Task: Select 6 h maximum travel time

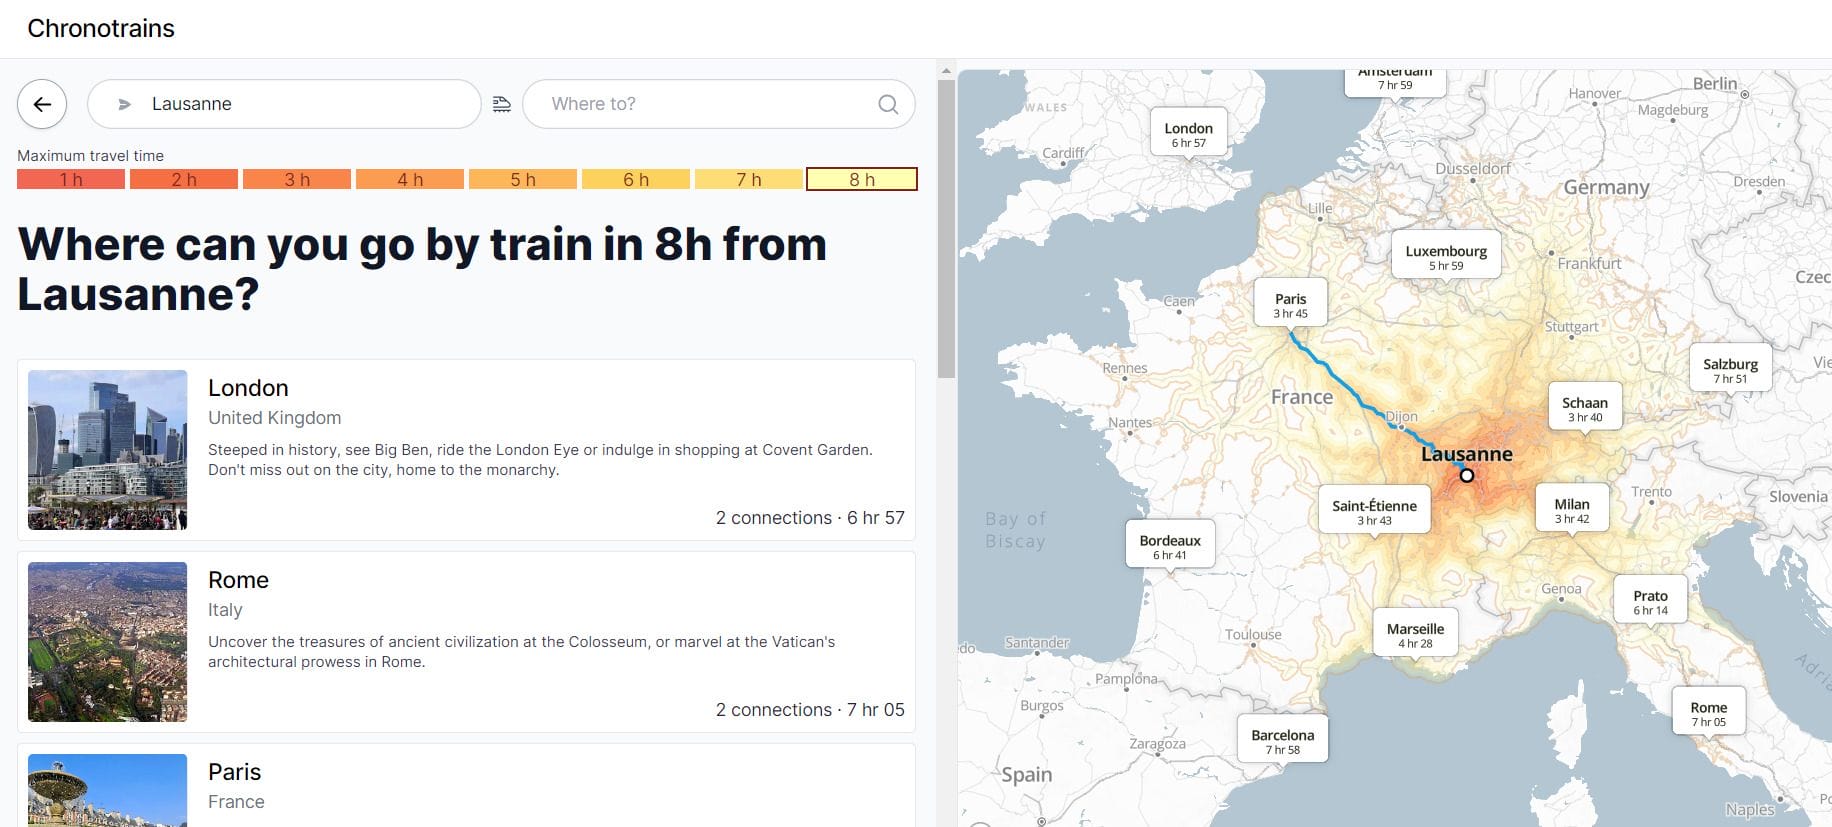Action: 636,179
